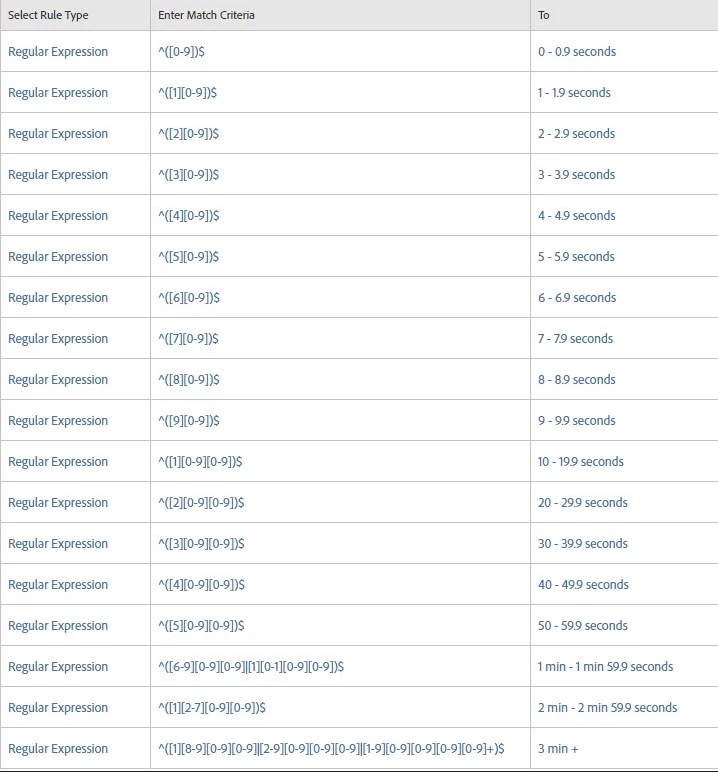This screenshot has width=718, height=772.
Task: Open Regular Expression in the 5 - 5.9 seconds row
Action: tap(58, 257)
